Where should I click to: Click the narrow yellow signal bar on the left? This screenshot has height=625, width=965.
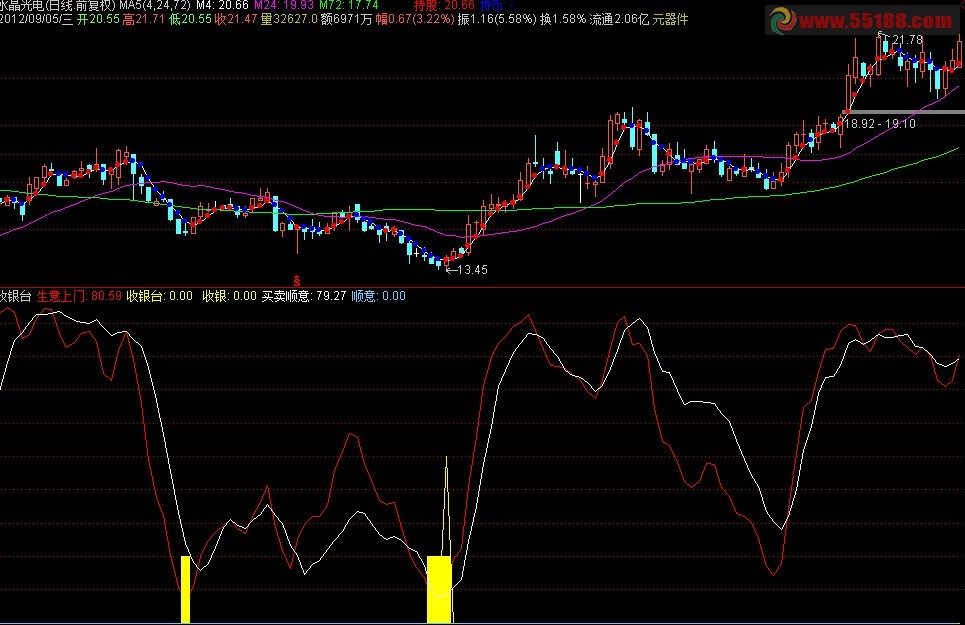(185, 589)
